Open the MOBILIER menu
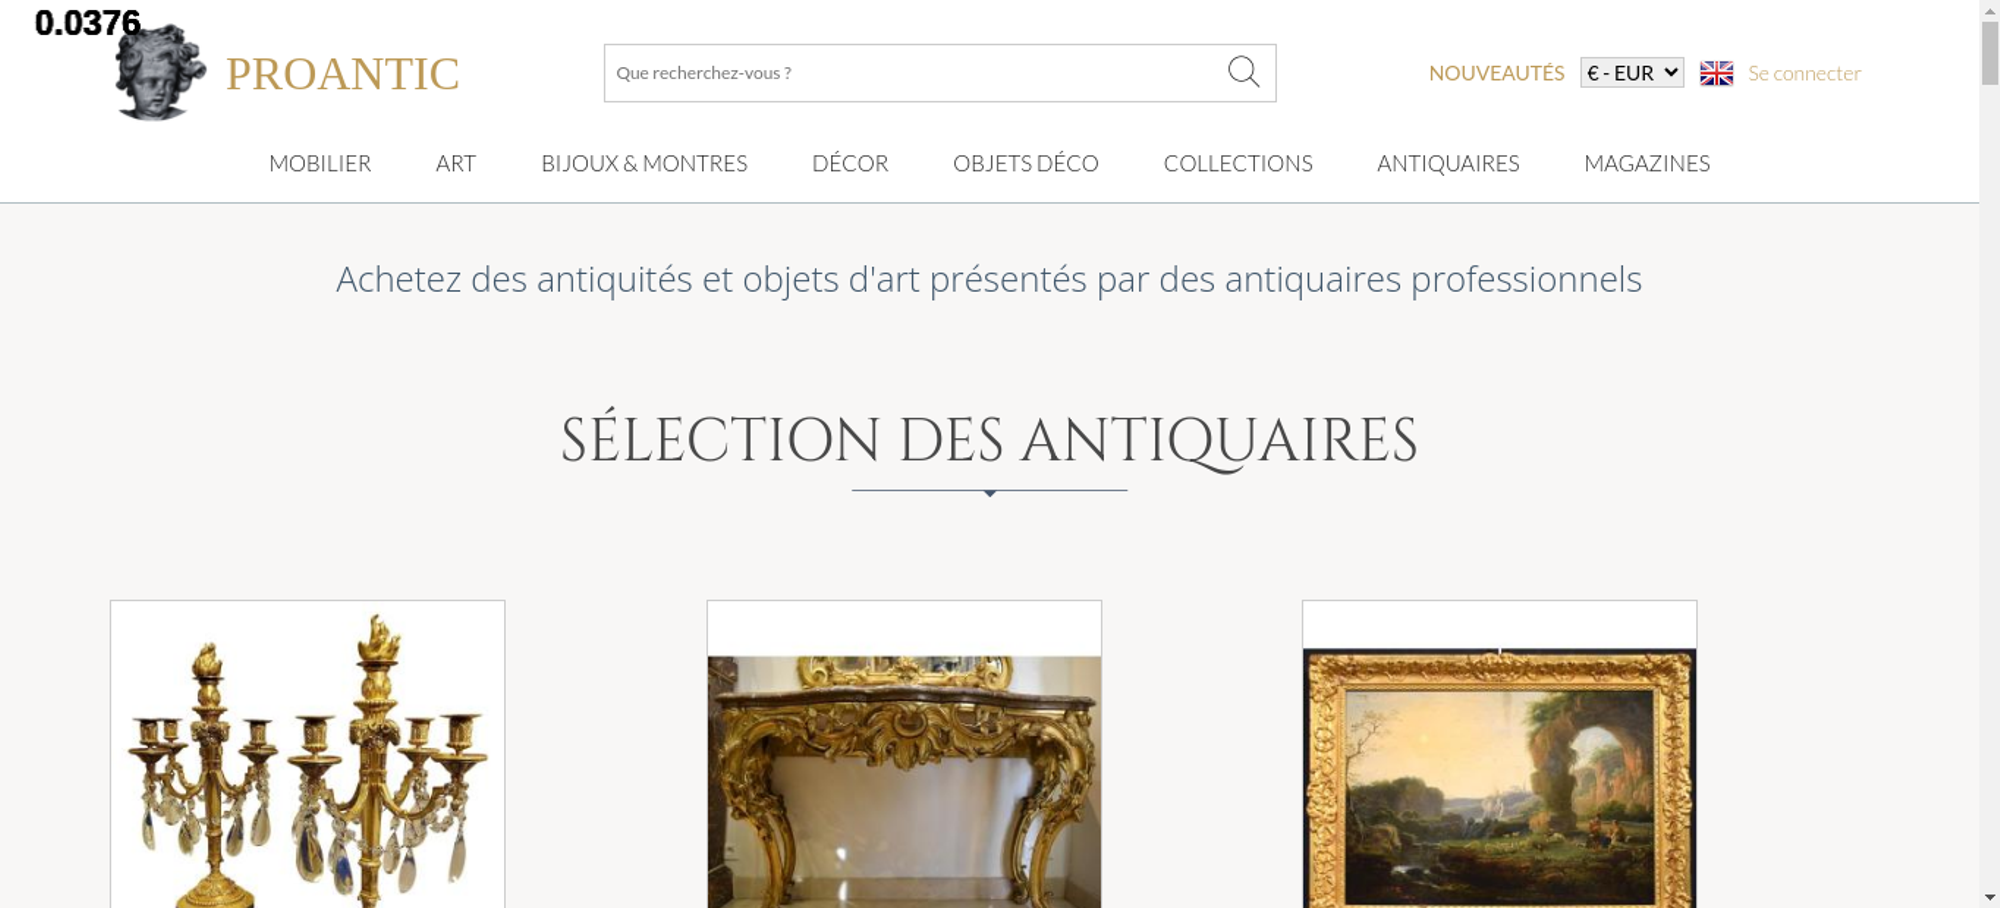 coord(320,163)
